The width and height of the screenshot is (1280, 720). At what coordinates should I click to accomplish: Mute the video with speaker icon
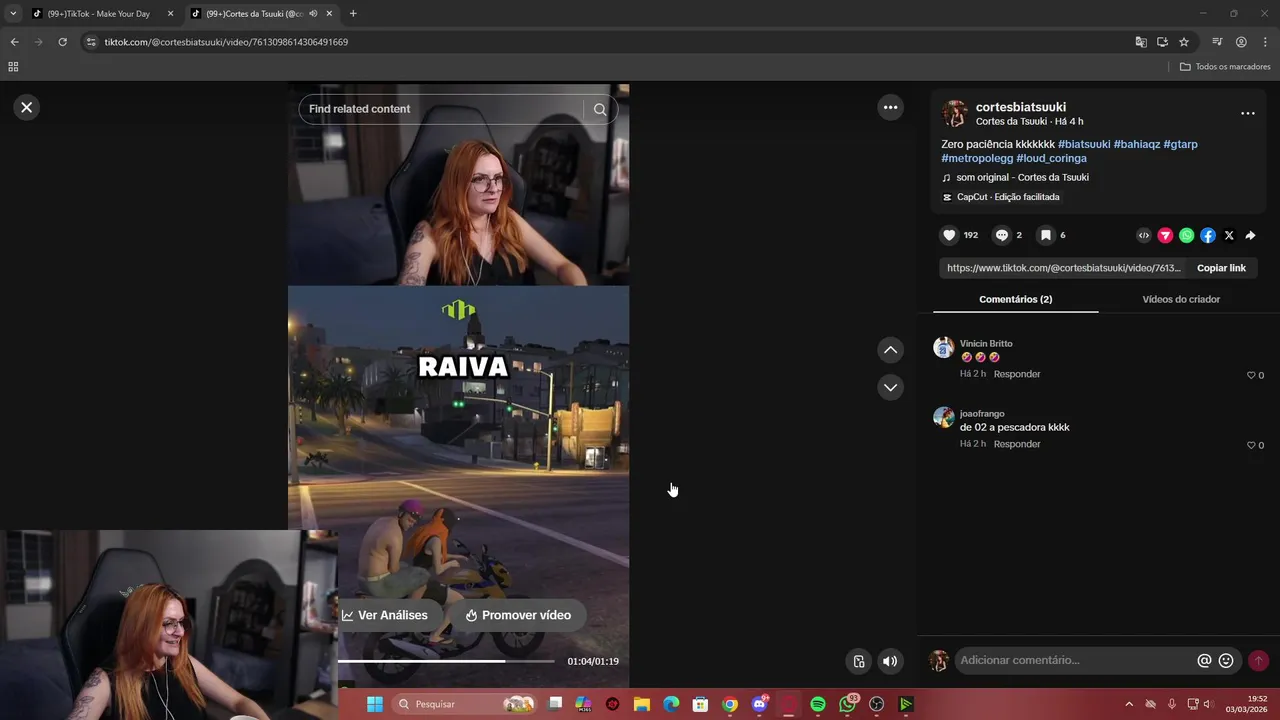pos(889,661)
